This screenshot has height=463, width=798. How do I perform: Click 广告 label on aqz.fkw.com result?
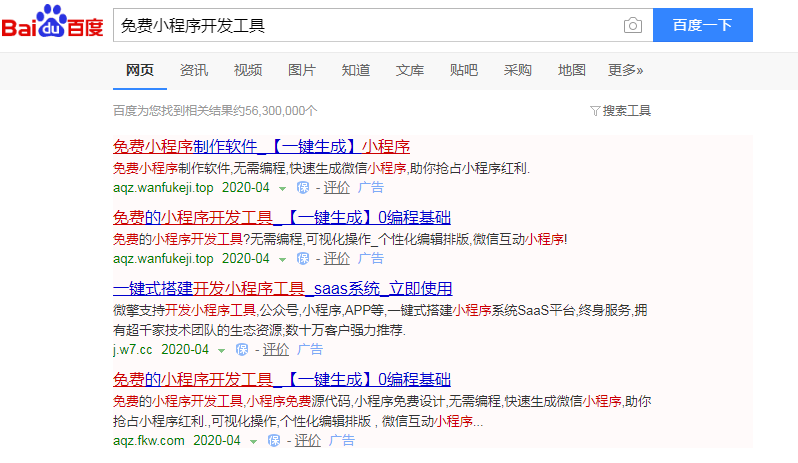341,441
